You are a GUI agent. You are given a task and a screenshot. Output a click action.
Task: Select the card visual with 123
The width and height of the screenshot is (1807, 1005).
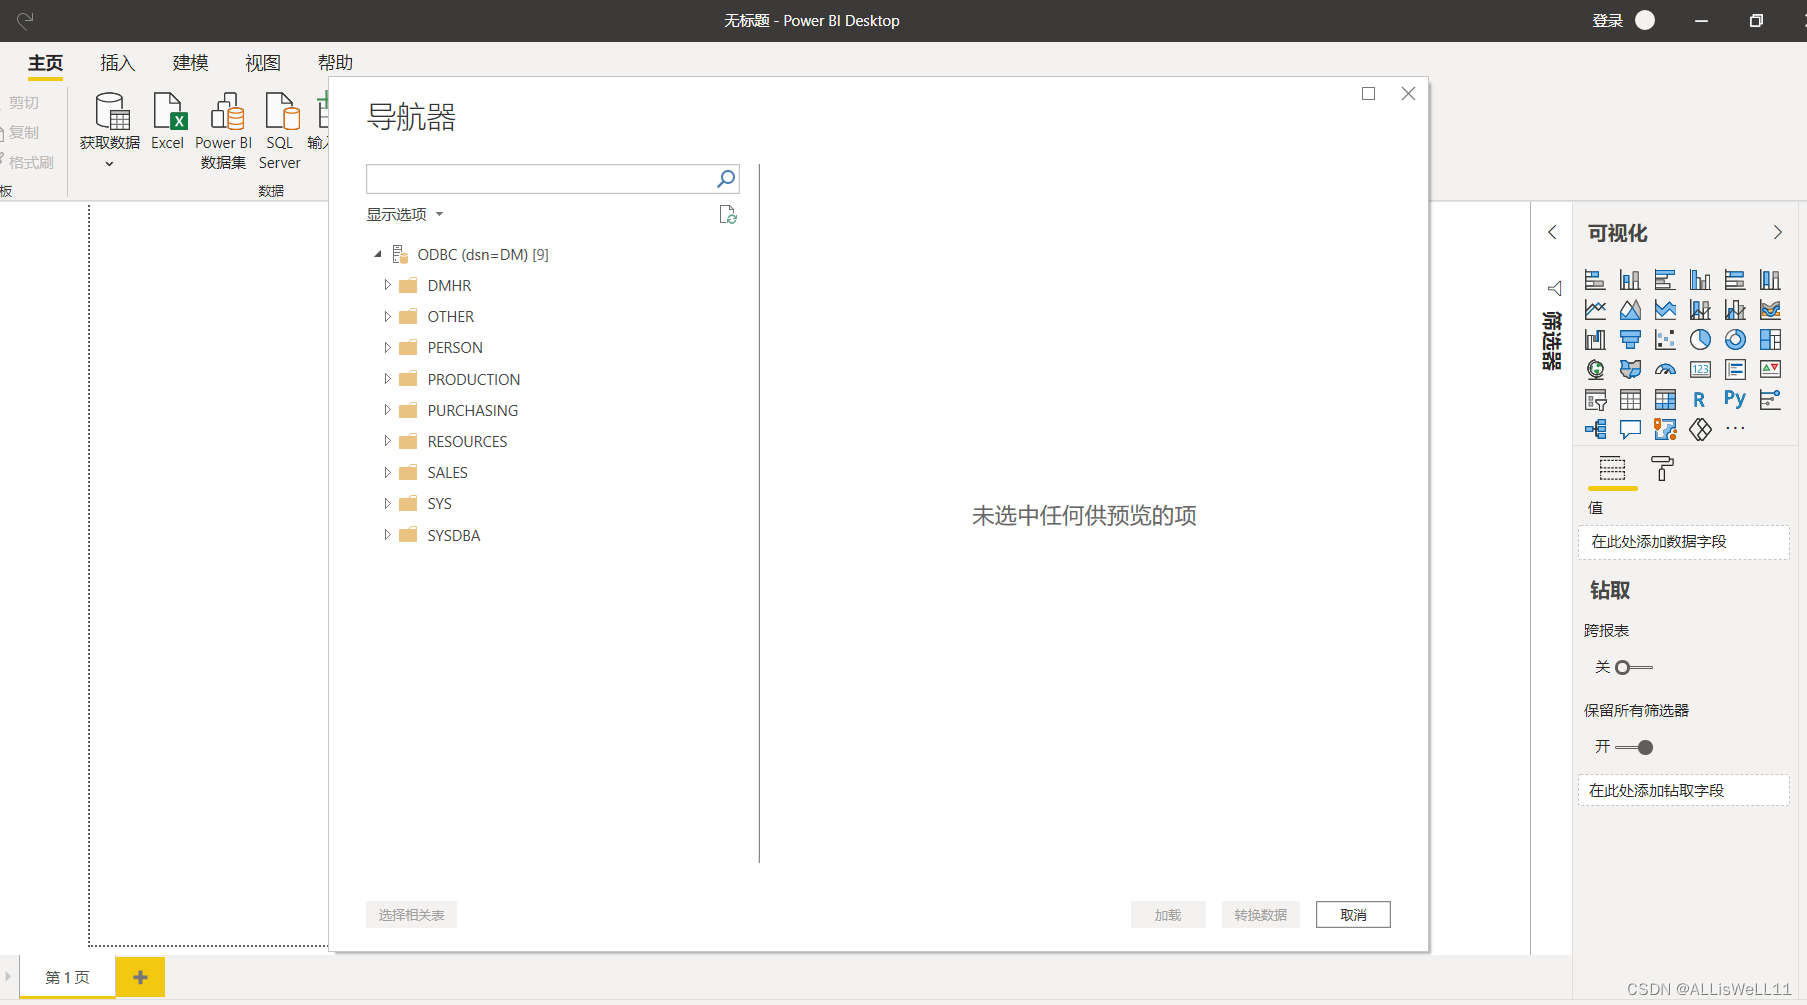click(x=1700, y=370)
